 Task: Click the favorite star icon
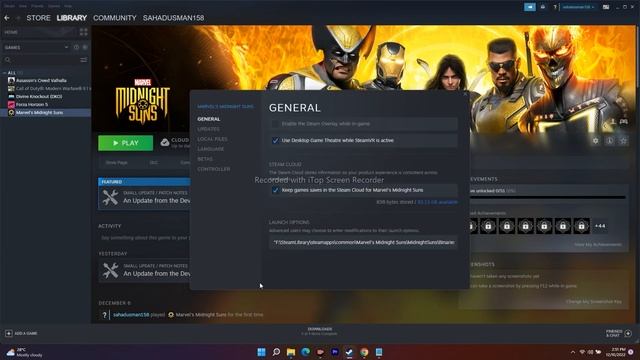pyautogui.click(x=623, y=140)
